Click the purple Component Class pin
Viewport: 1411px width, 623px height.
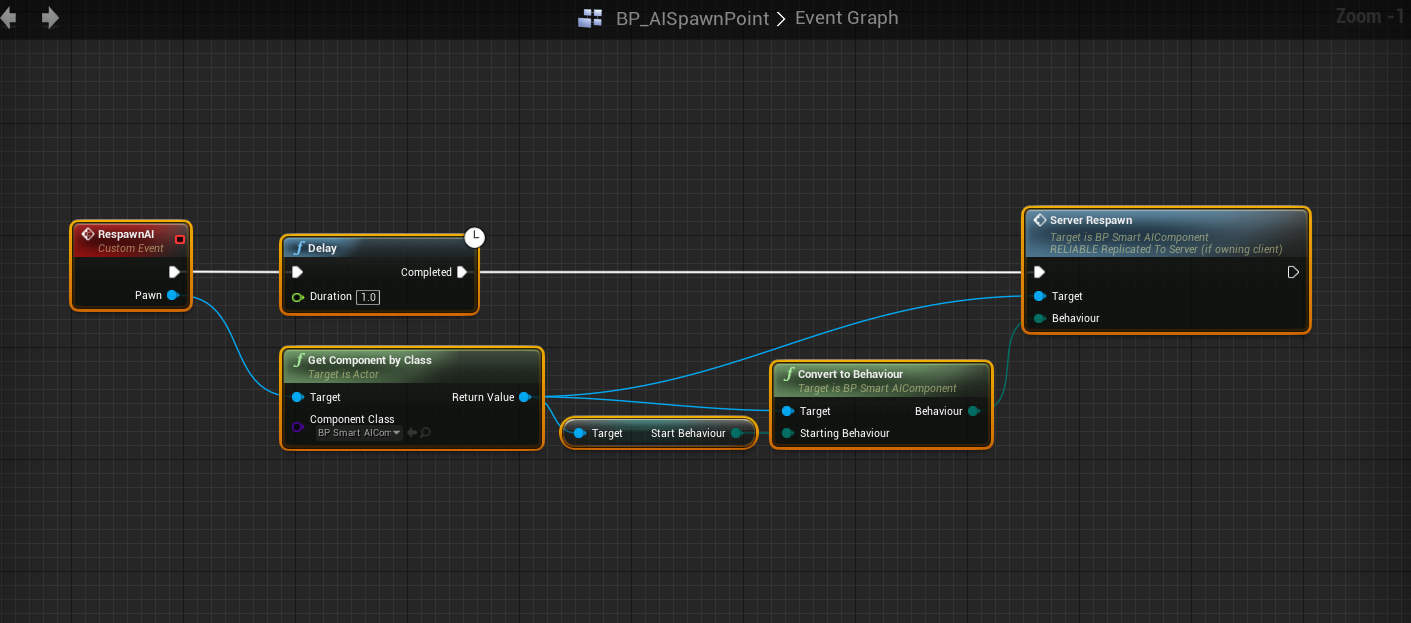pos(297,426)
